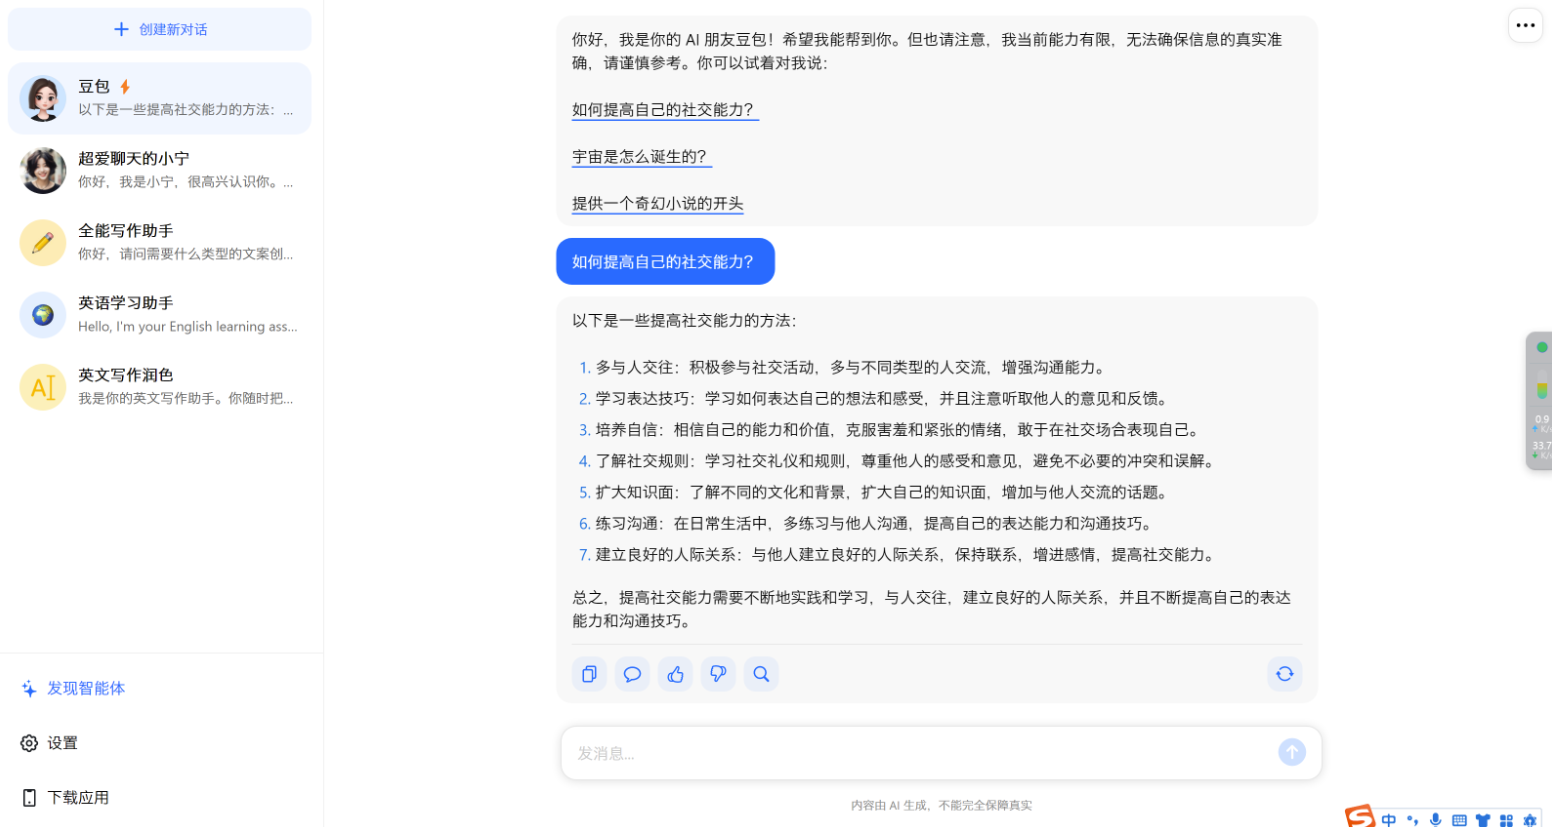Click the AI icon of 英文写作润色

coord(43,386)
